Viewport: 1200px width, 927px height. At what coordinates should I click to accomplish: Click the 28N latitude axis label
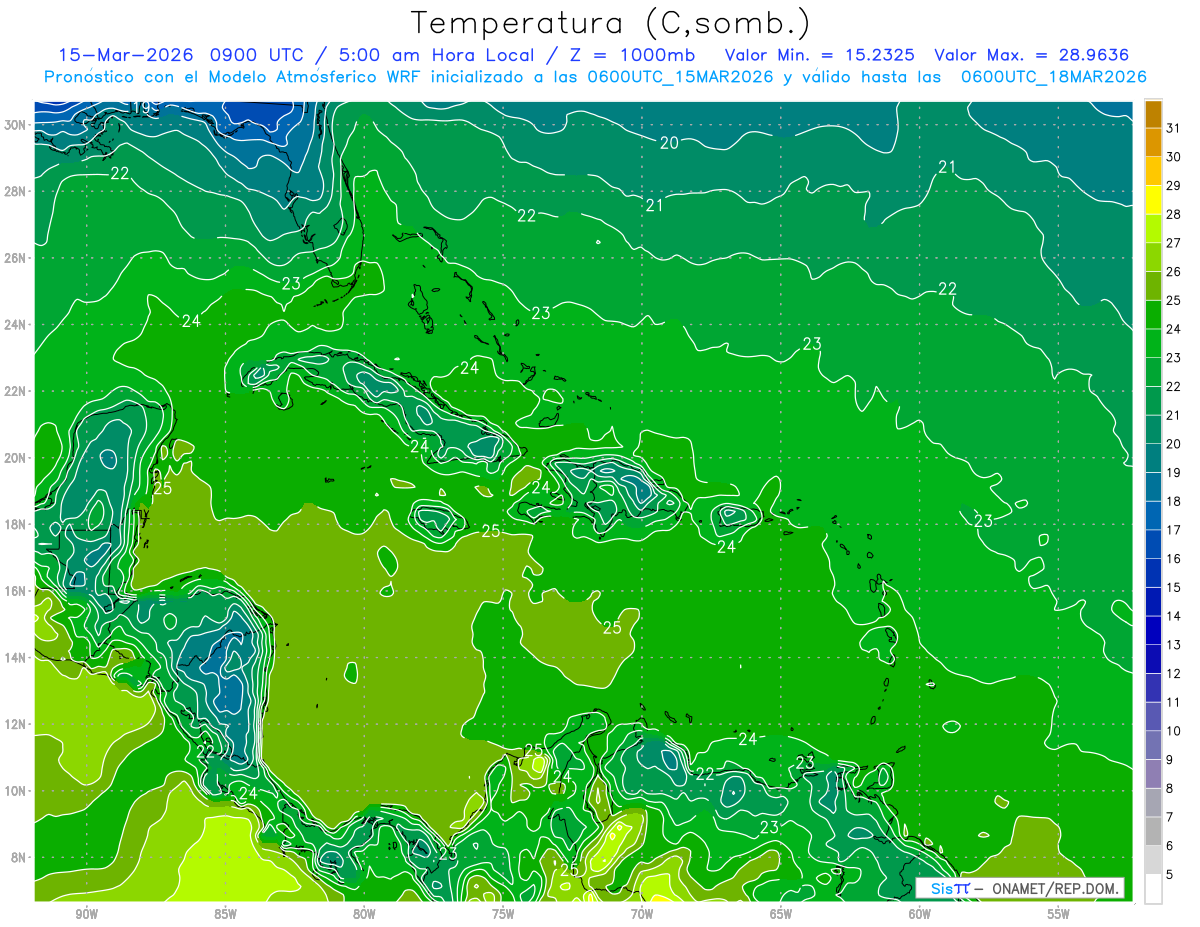pos(17,191)
